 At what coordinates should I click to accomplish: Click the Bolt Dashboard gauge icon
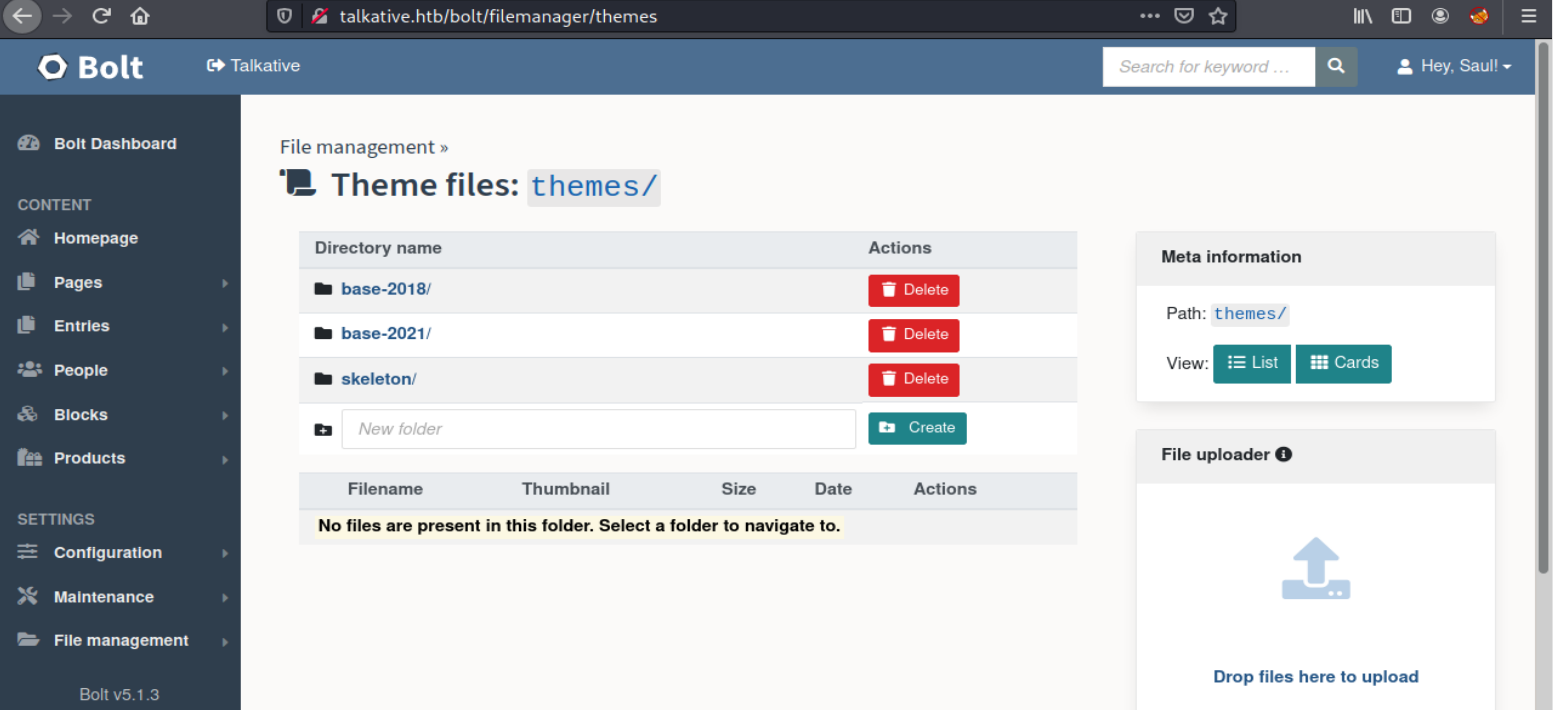coord(28,143)
